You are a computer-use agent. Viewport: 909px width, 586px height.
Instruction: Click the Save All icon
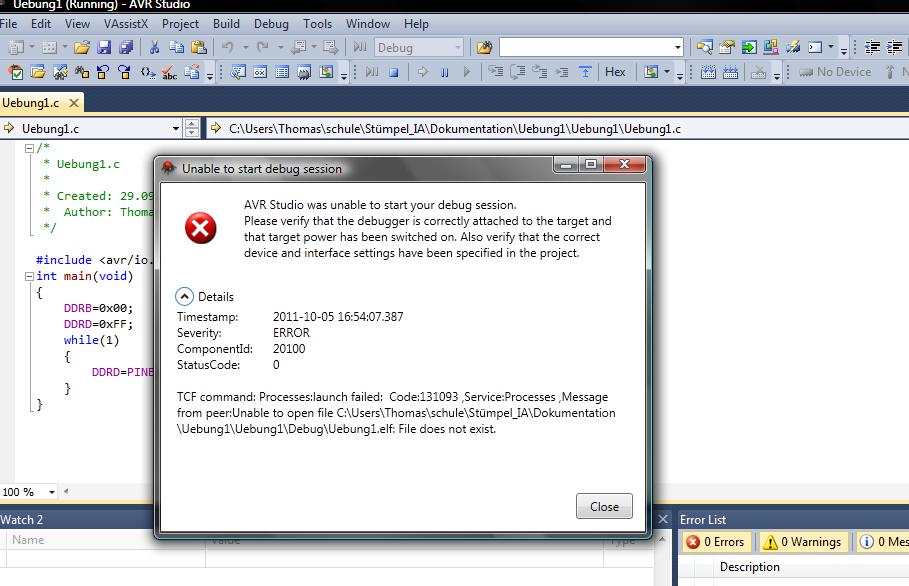(126, 47)
